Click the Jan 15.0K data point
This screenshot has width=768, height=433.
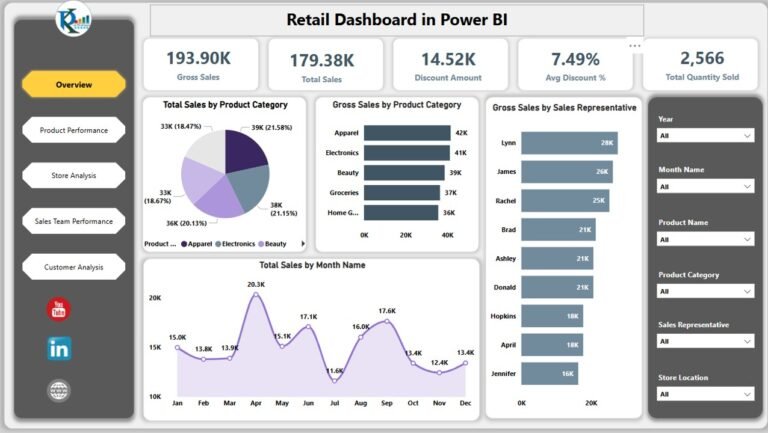[177, 347]
